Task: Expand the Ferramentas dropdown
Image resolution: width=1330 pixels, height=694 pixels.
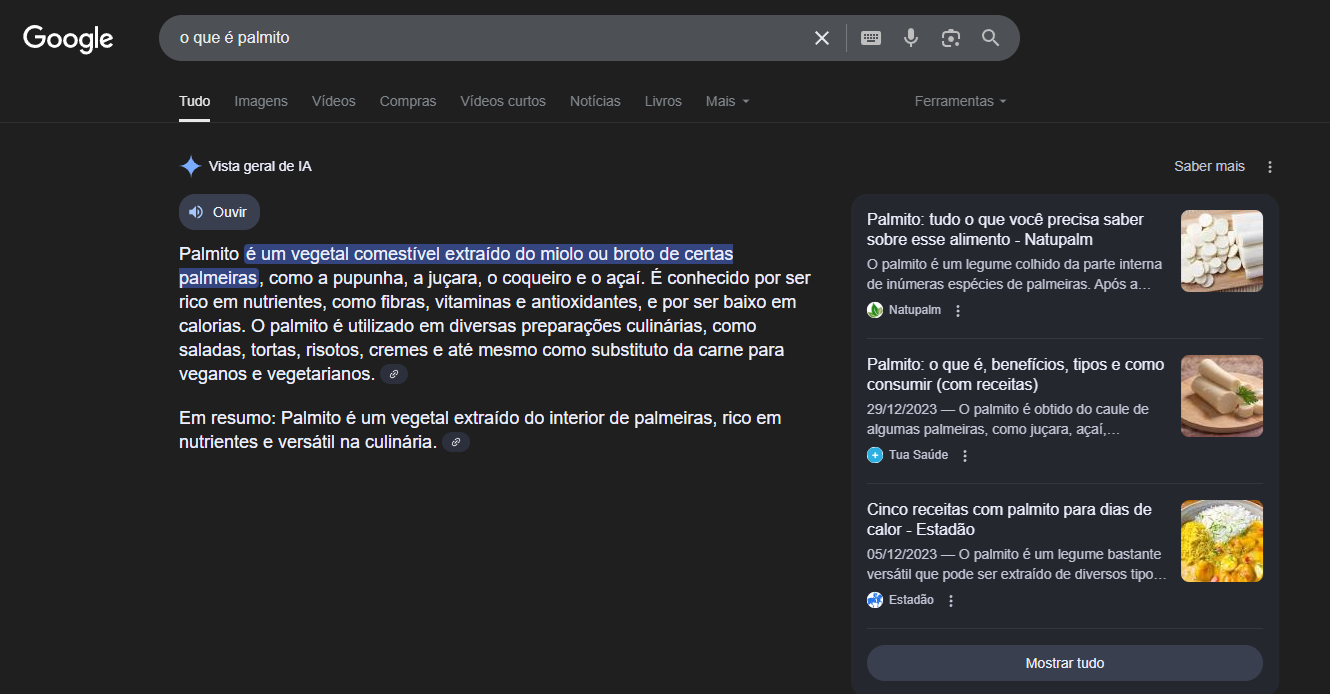Action: [x=960, y=101]
